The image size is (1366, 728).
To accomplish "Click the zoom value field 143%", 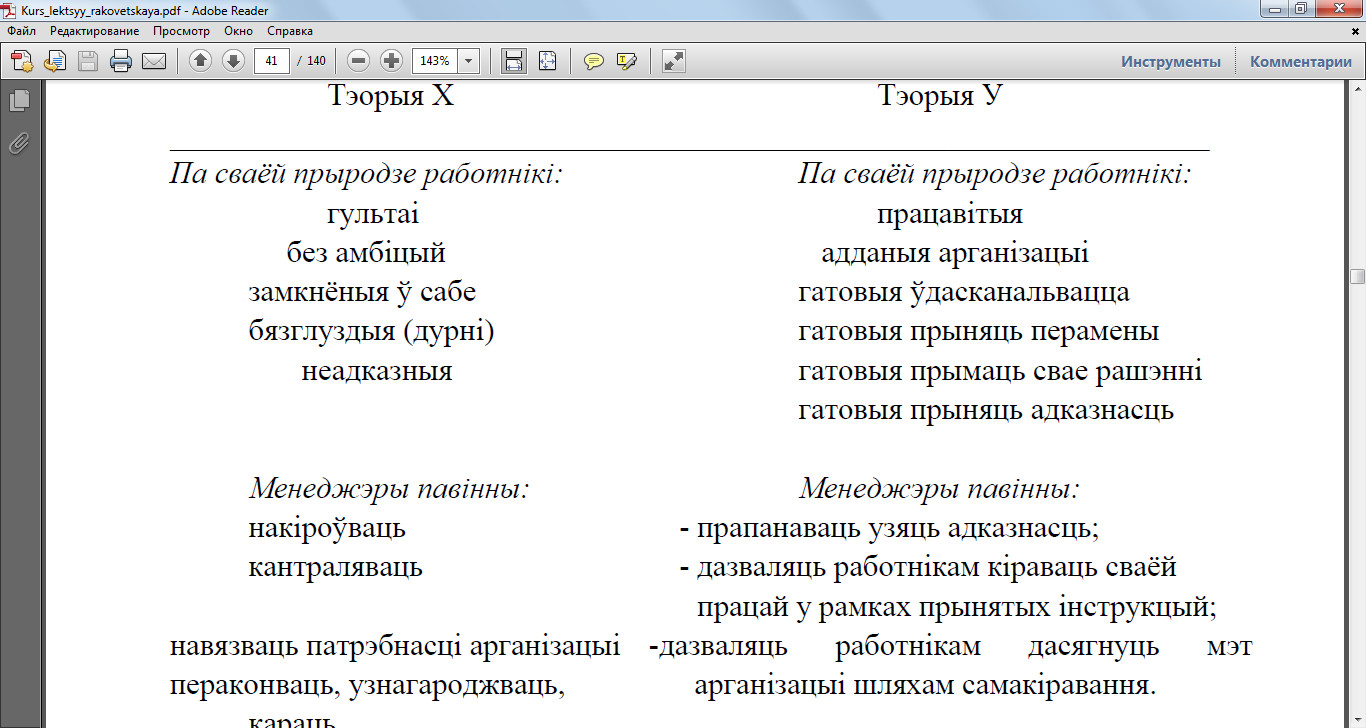I will tap(435, 61).
